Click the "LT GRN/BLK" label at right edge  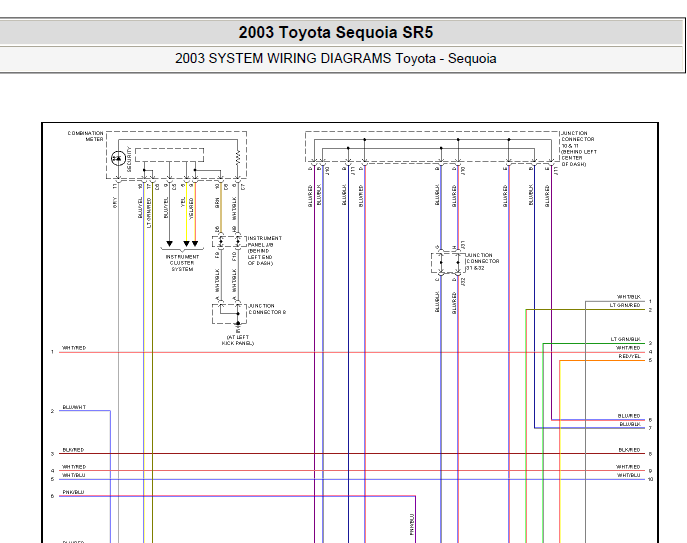tap(626, 339)
